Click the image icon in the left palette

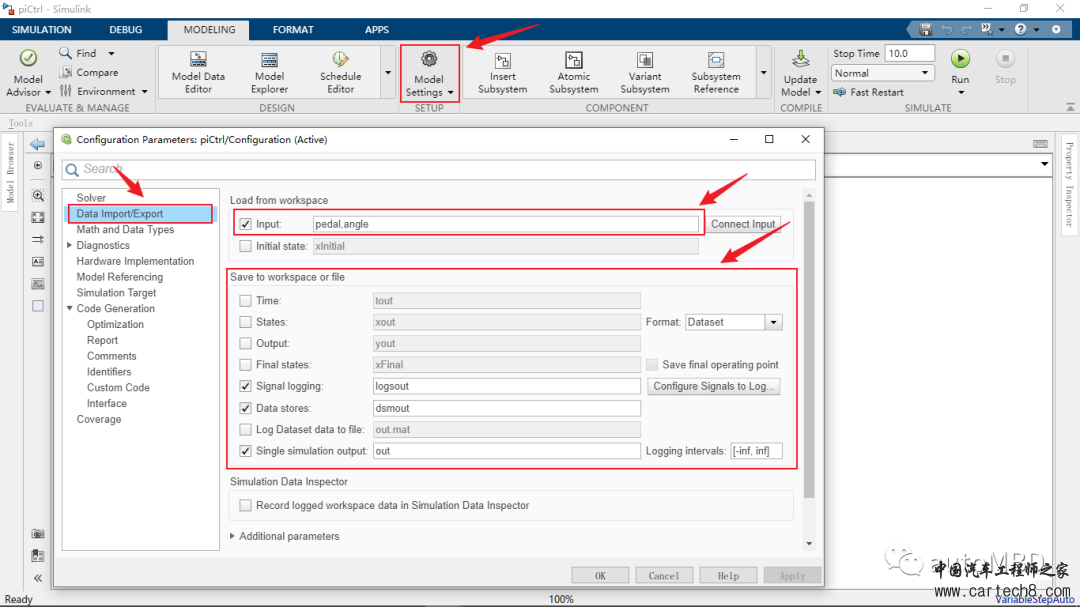38,284
